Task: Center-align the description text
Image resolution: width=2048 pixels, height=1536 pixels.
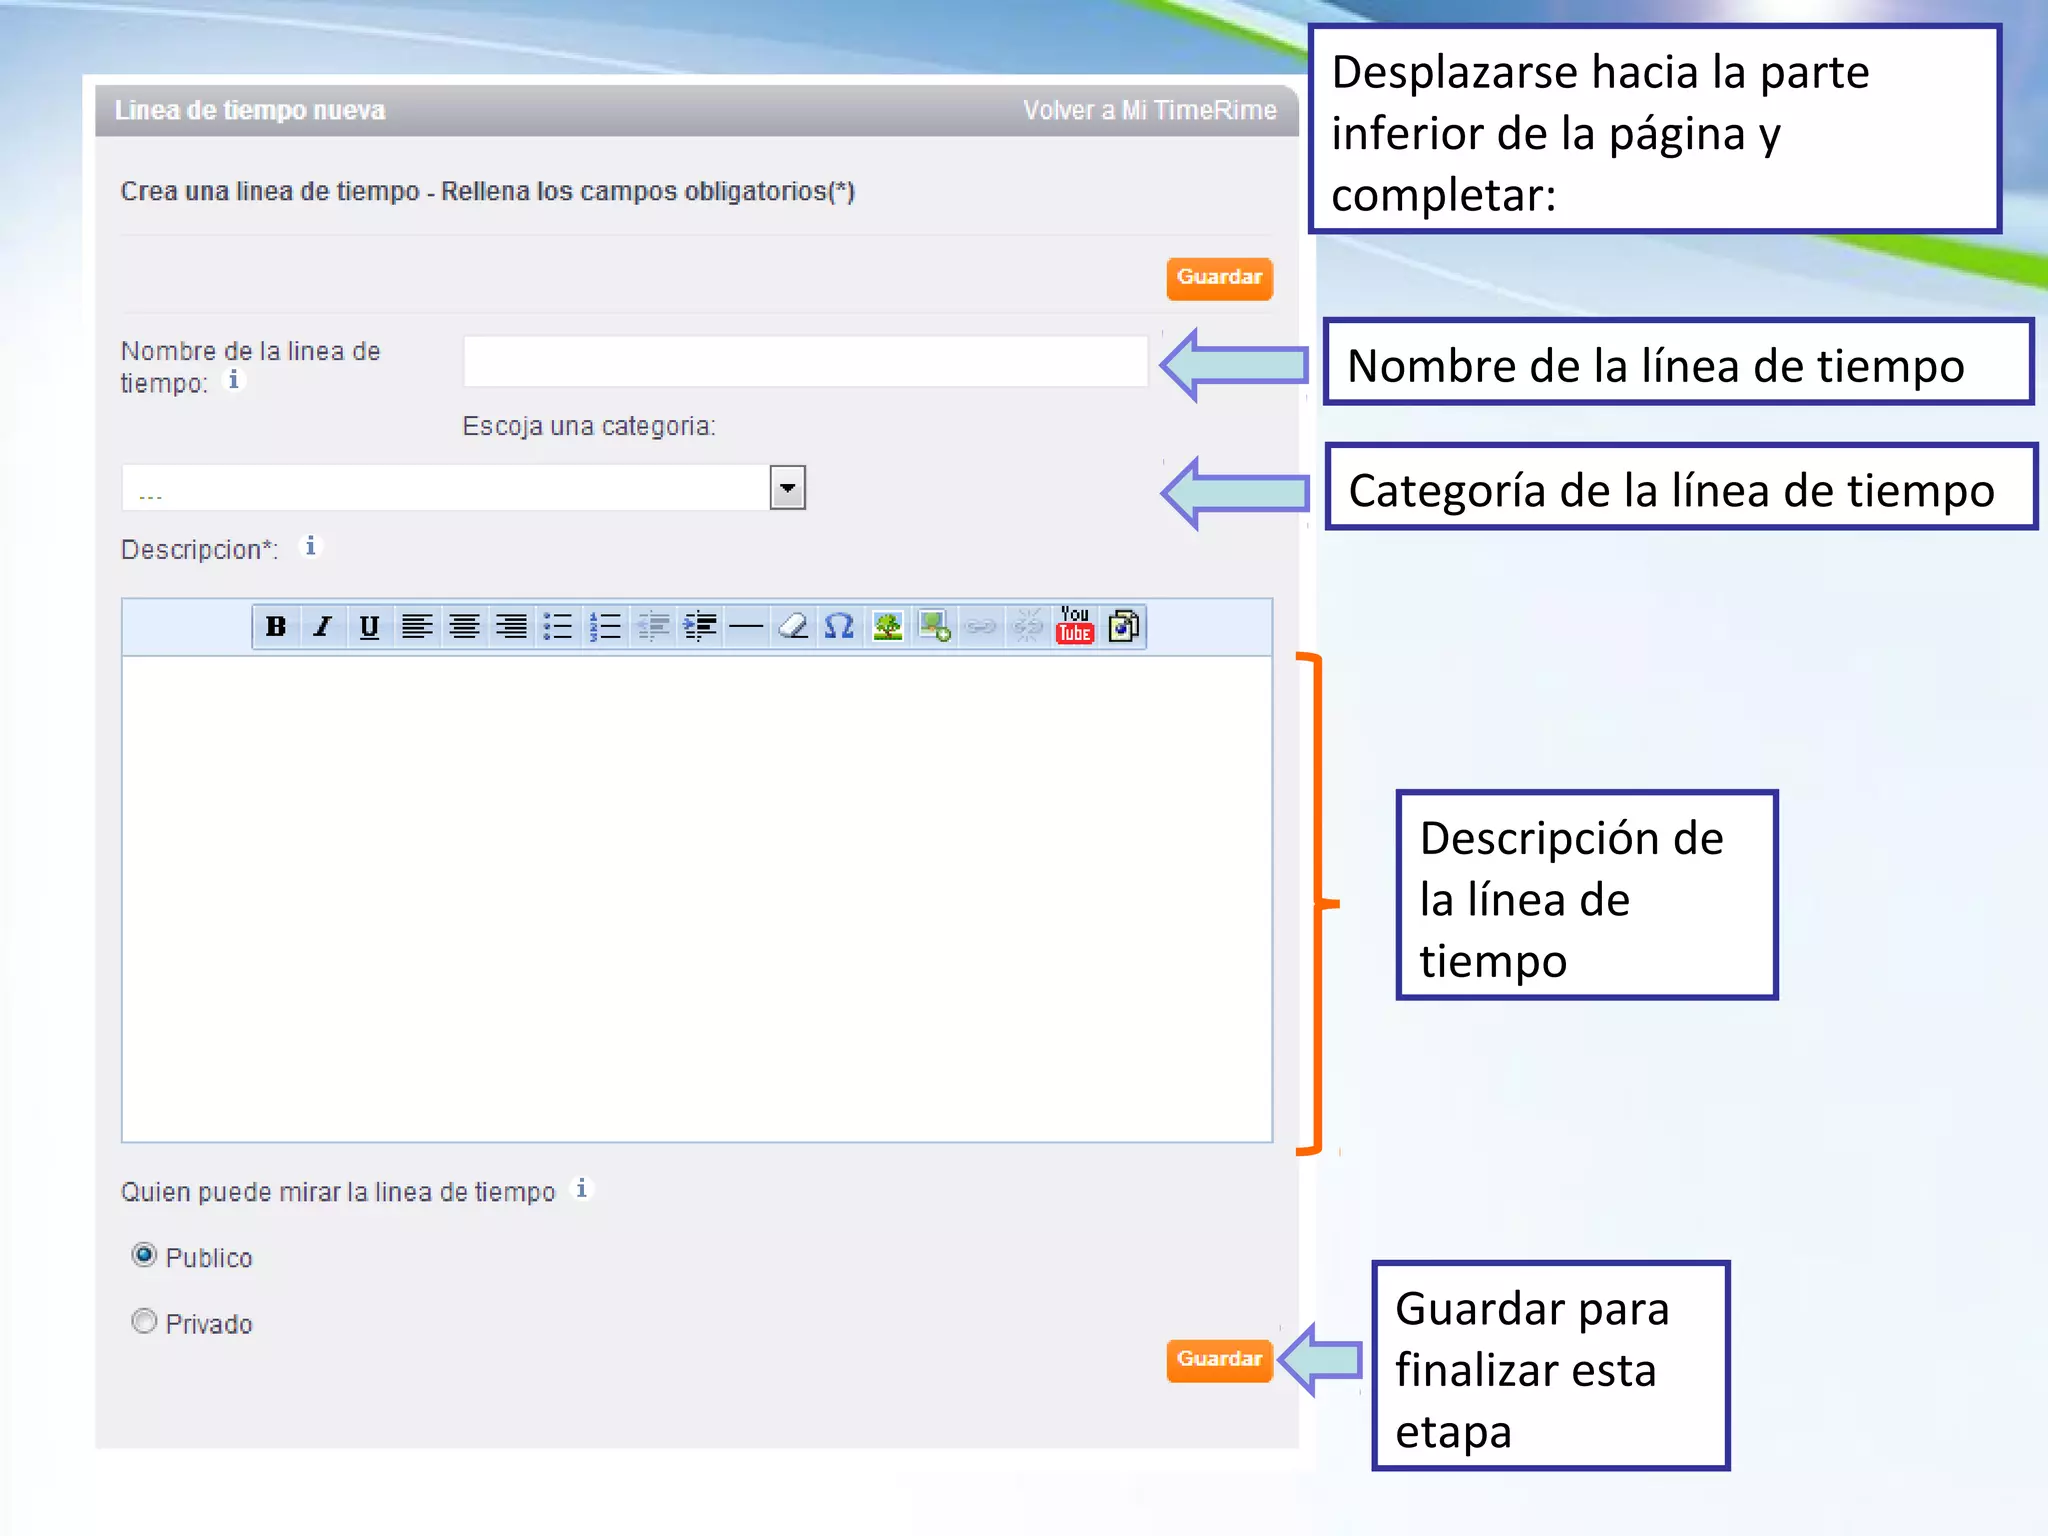Action: [x=464, y=627]
